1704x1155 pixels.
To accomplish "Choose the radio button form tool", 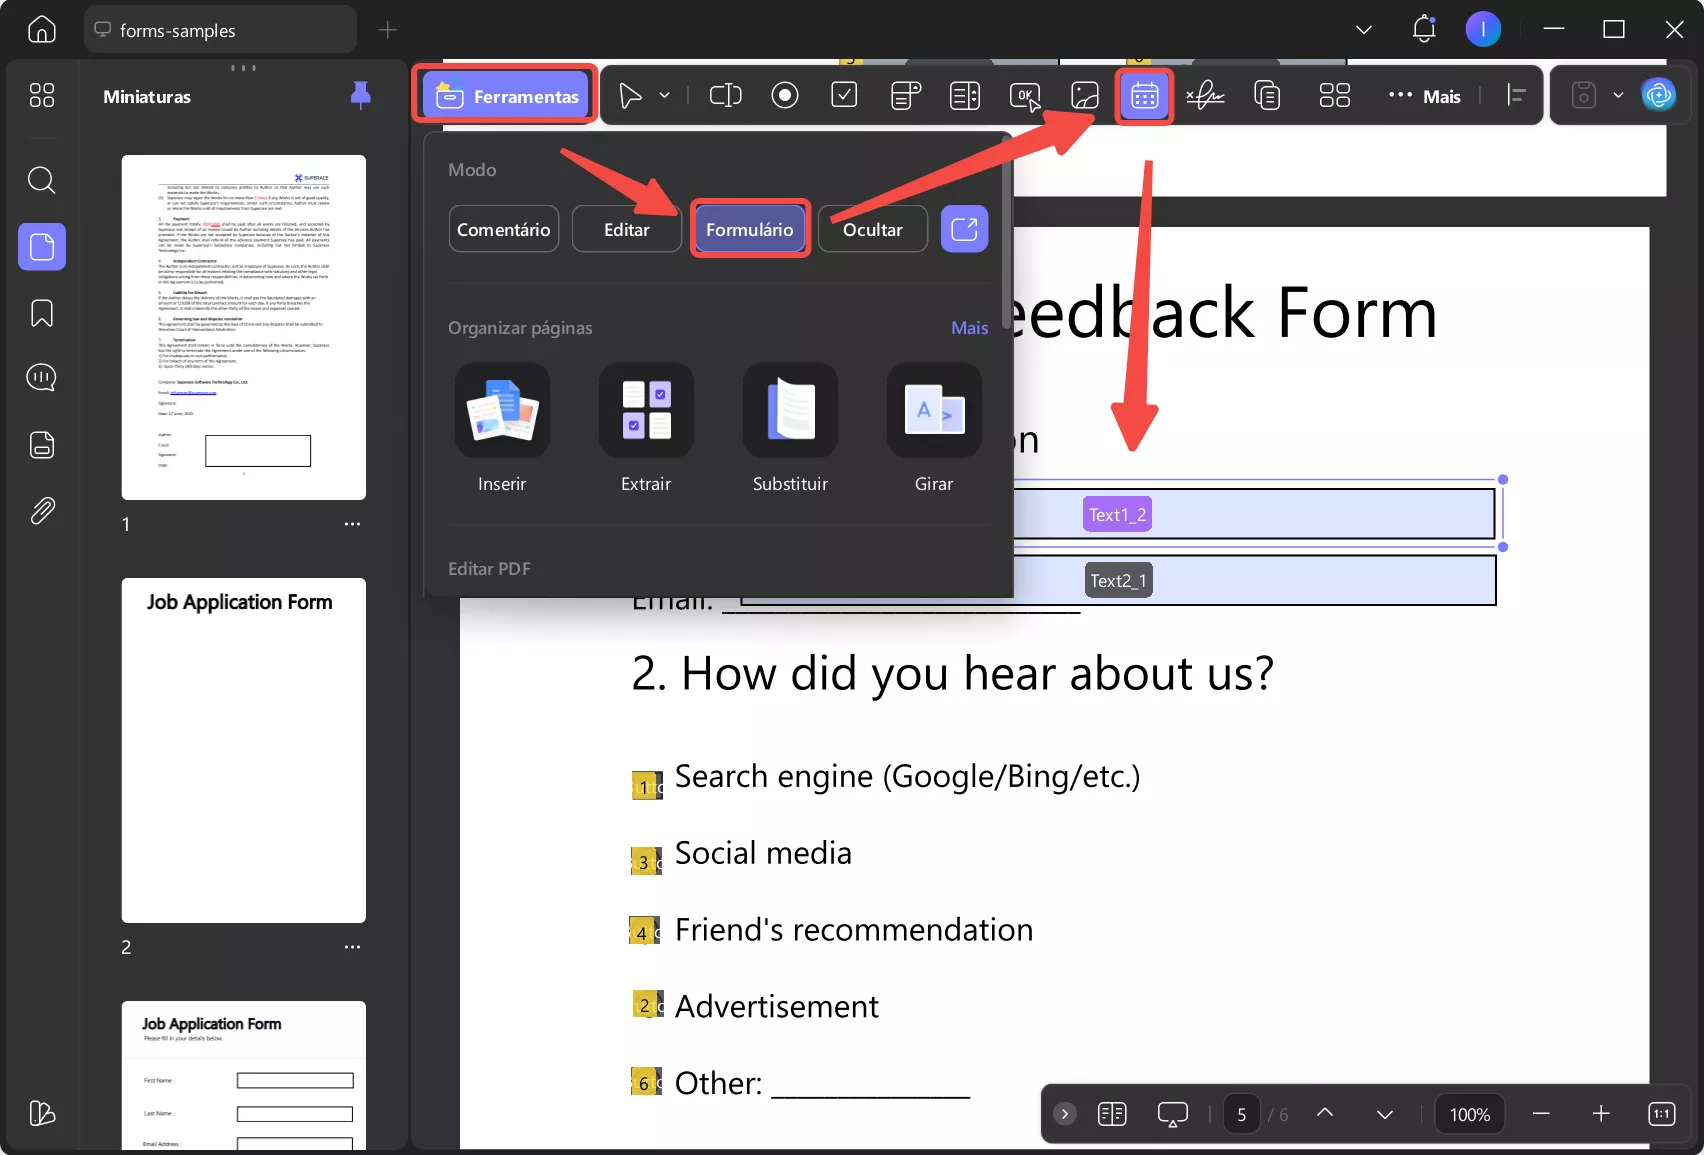I will (x=785, y=96).
